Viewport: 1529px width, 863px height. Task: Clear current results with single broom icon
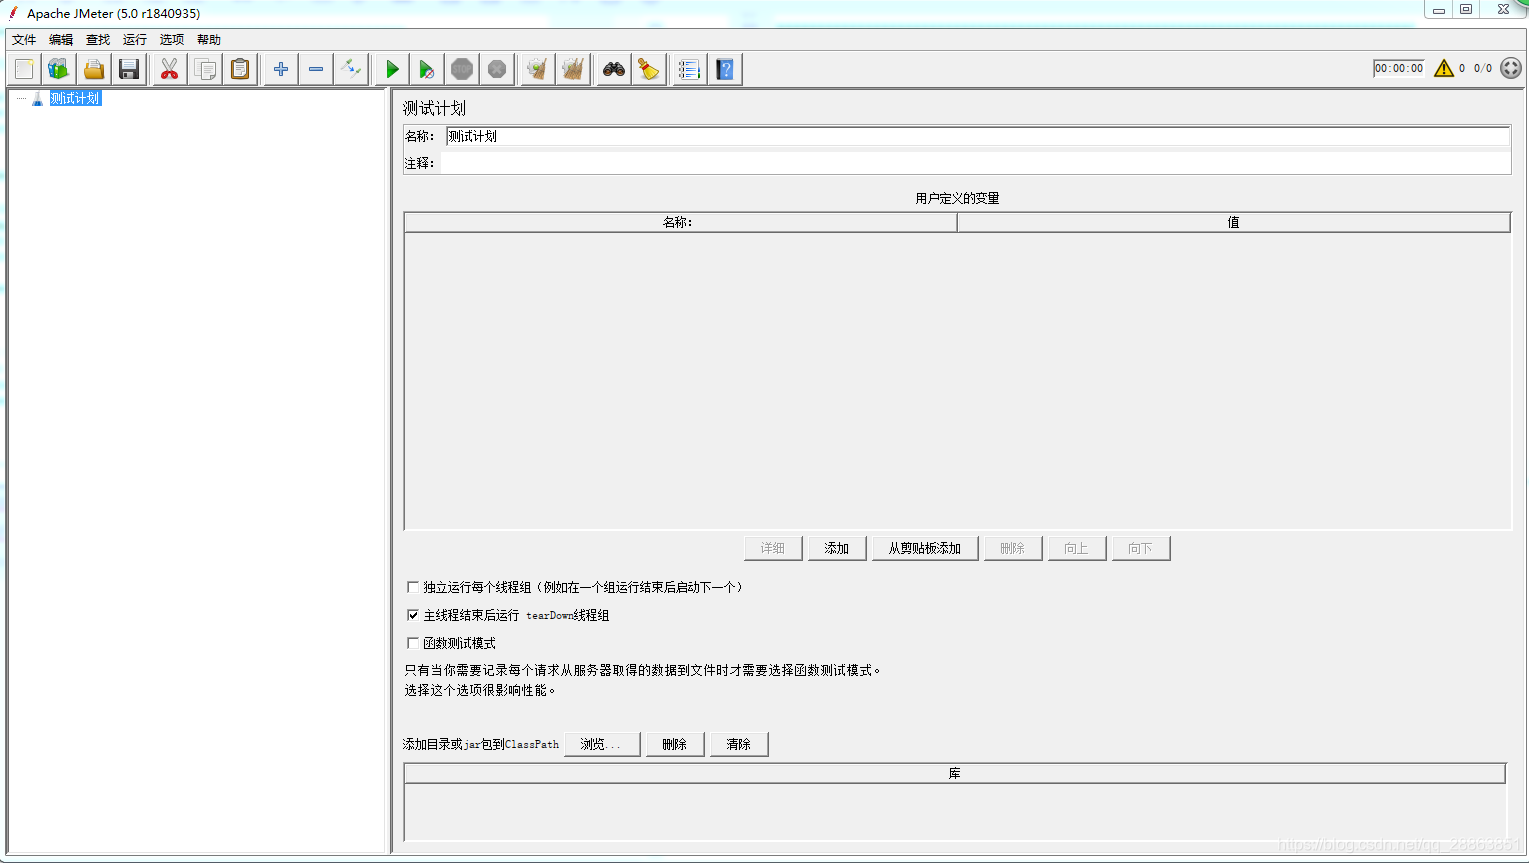538,69
